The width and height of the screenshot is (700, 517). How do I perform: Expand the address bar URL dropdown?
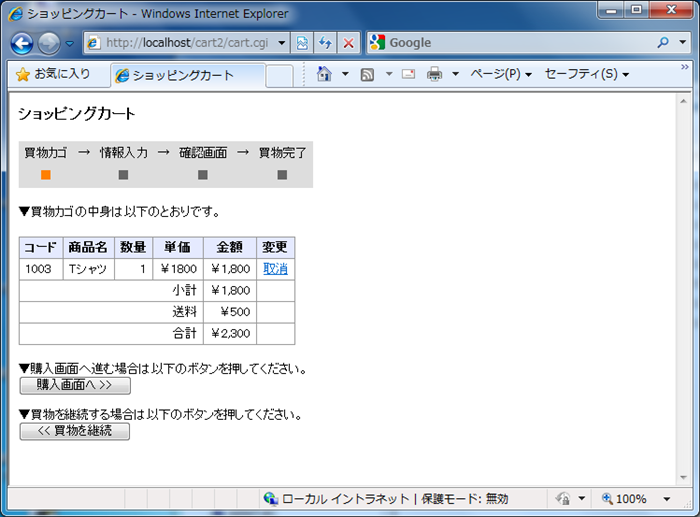(282, 43)
